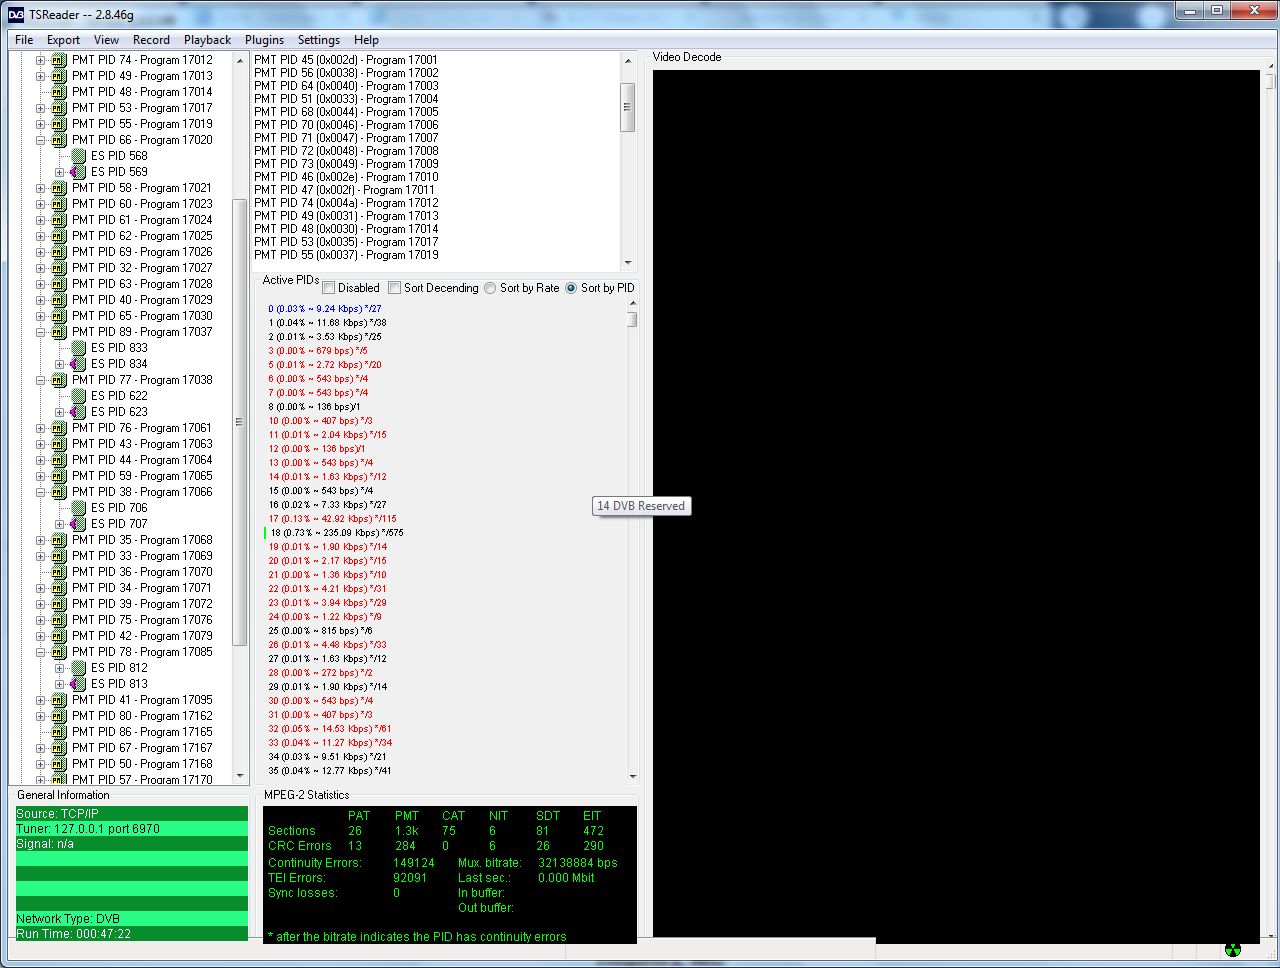The image size is (1280, 968).
Task: Click the PMT icon for Program 17061
Action: [58, 428]
